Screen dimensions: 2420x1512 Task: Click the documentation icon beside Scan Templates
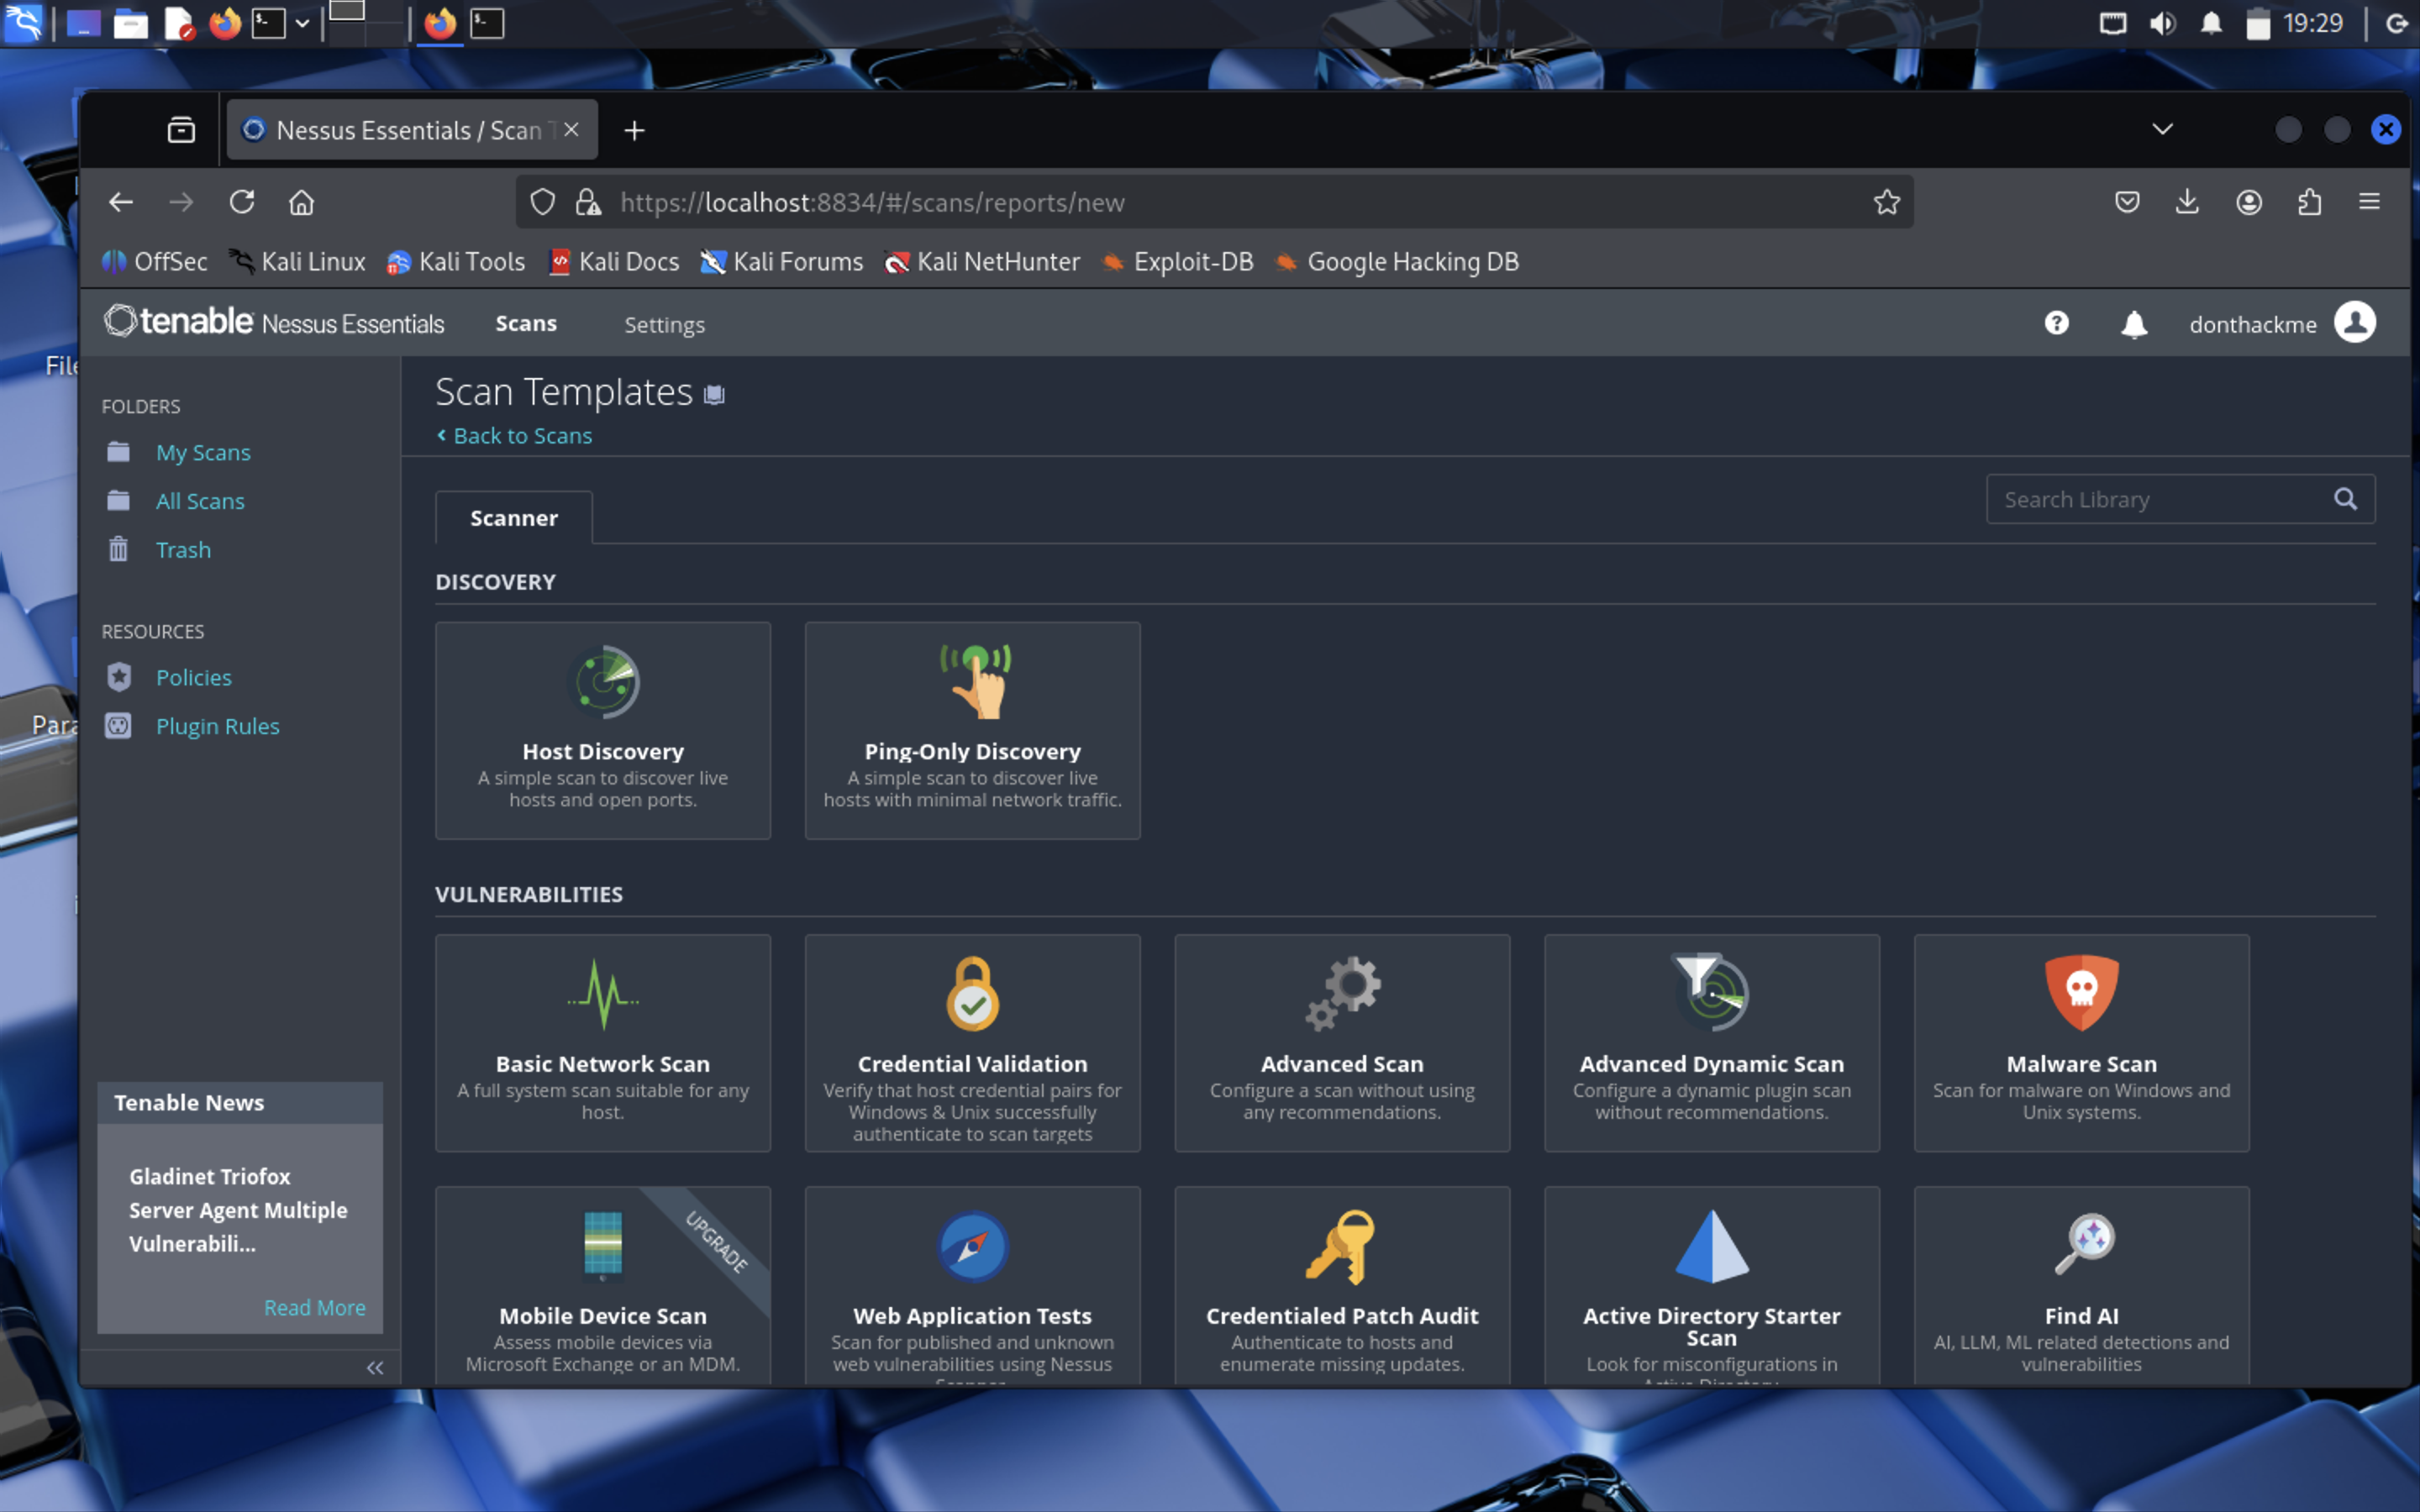click(714, 394)
